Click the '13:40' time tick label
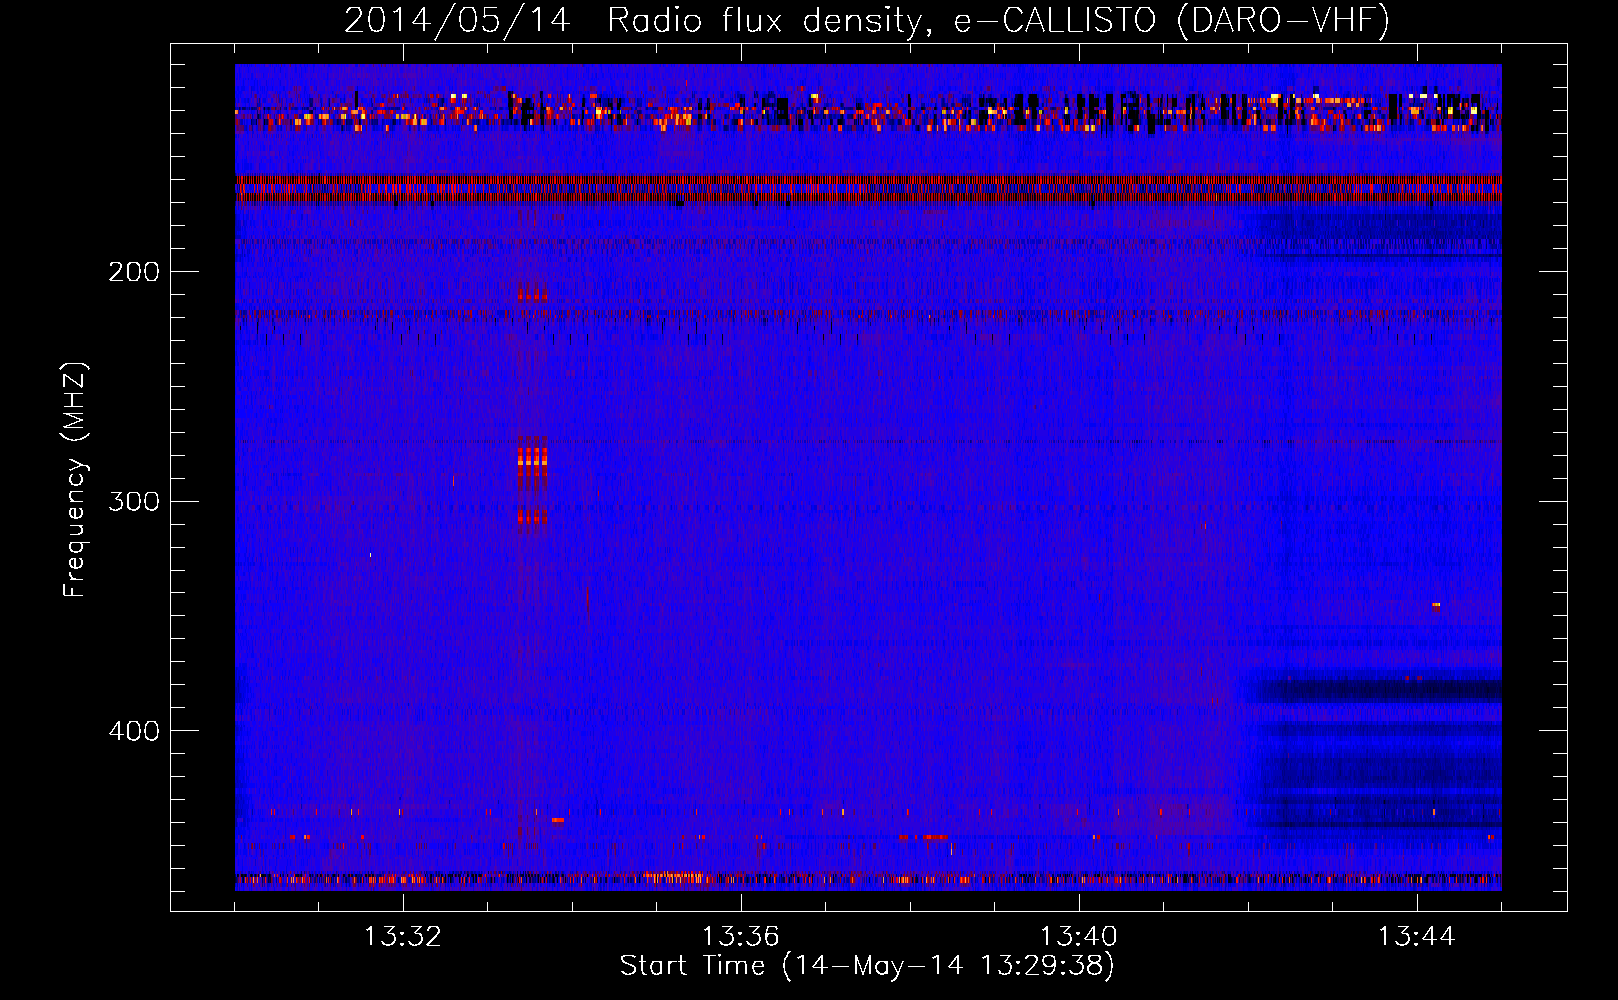The image size is (1618, 1000). click(x=1079, y=937)
